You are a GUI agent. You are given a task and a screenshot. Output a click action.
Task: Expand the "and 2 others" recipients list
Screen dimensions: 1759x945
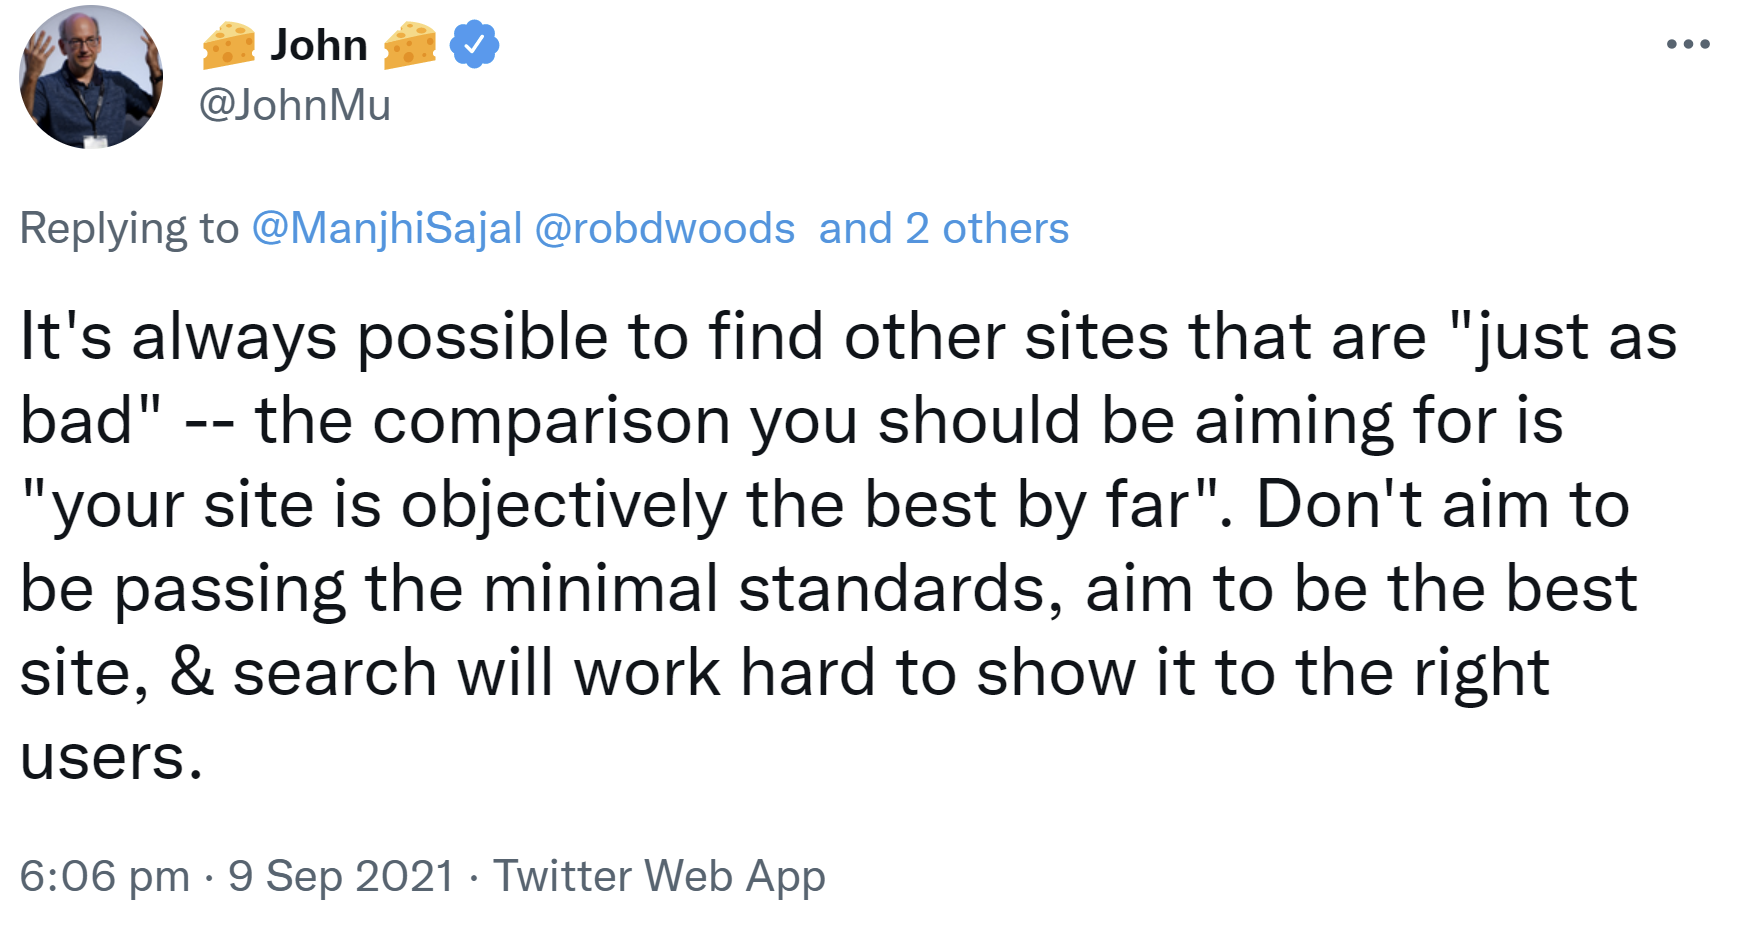tap(944, 228)
